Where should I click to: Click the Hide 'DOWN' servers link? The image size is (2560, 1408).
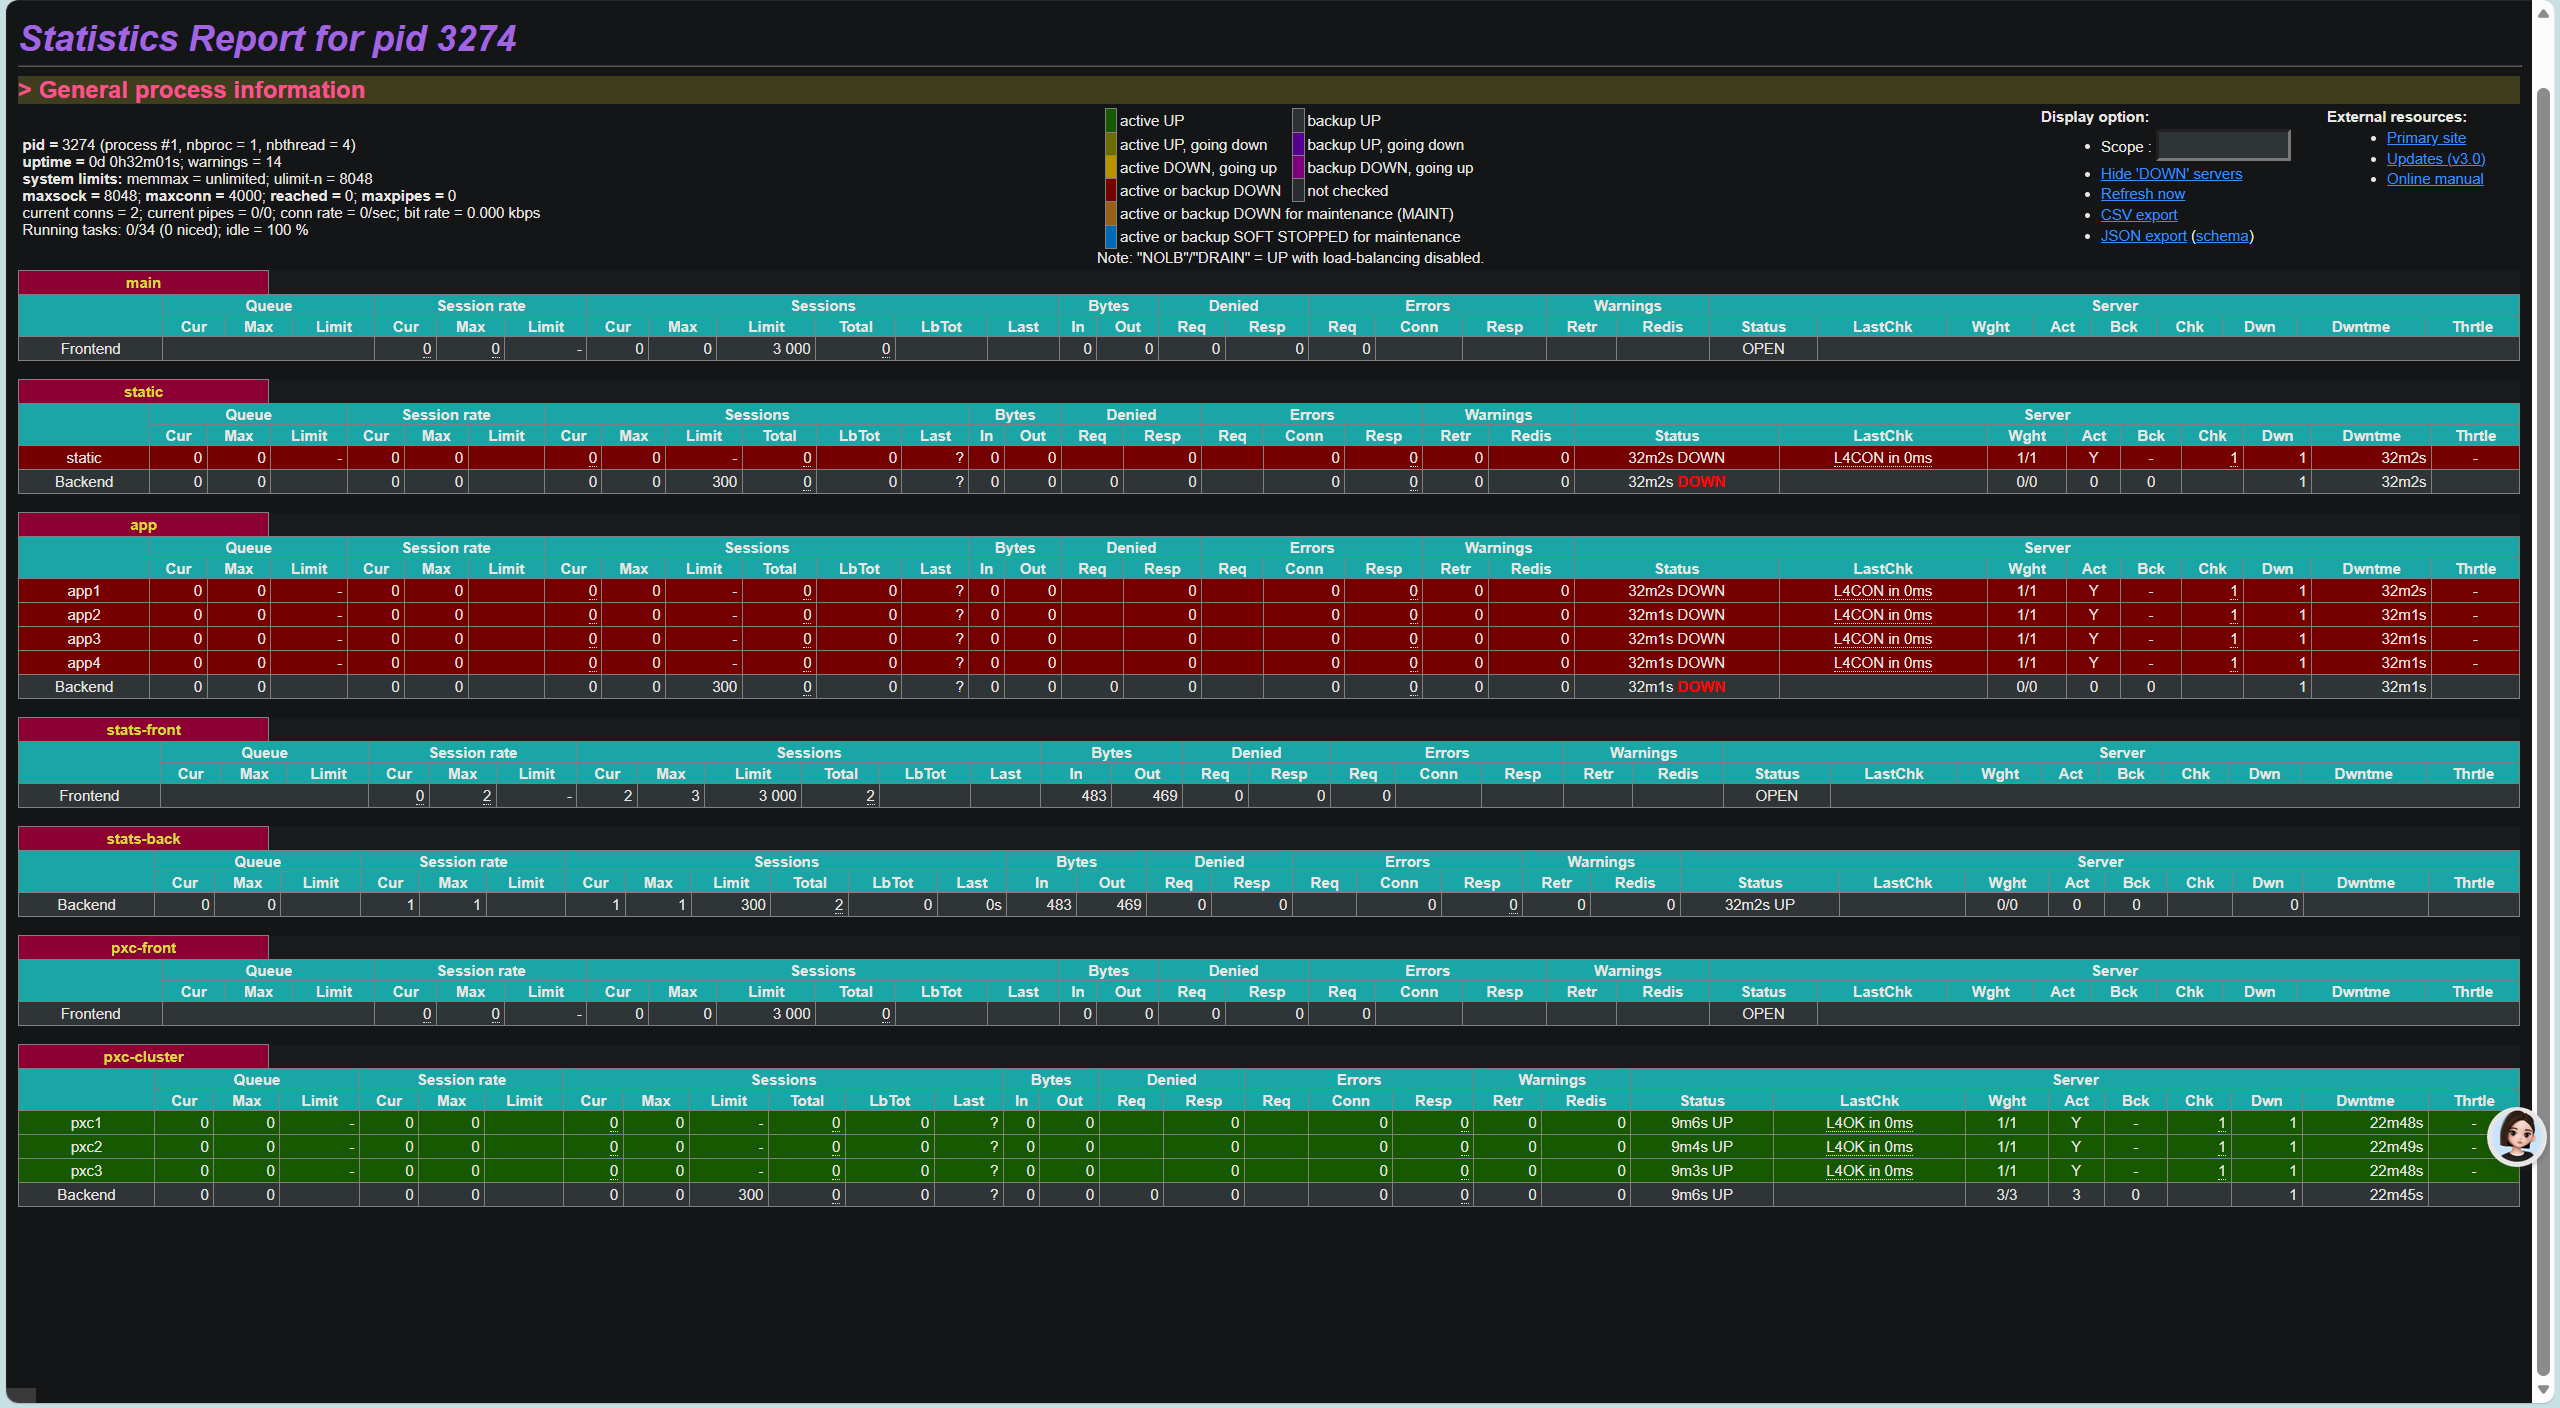coord(2170,174)
